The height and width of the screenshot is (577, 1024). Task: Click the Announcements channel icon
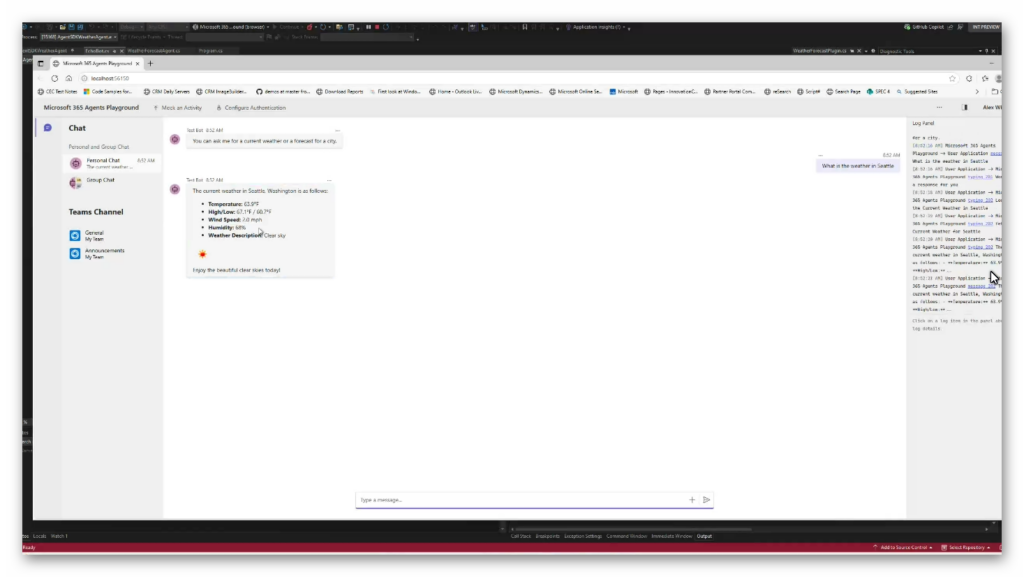coord(75,253)
